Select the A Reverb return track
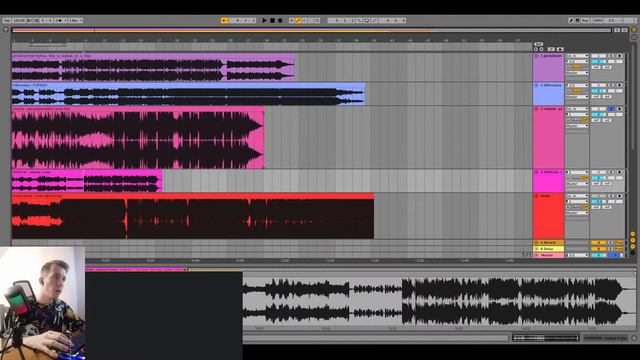The width and height of the screenshot is (640, 360). (x=548, y=242)
